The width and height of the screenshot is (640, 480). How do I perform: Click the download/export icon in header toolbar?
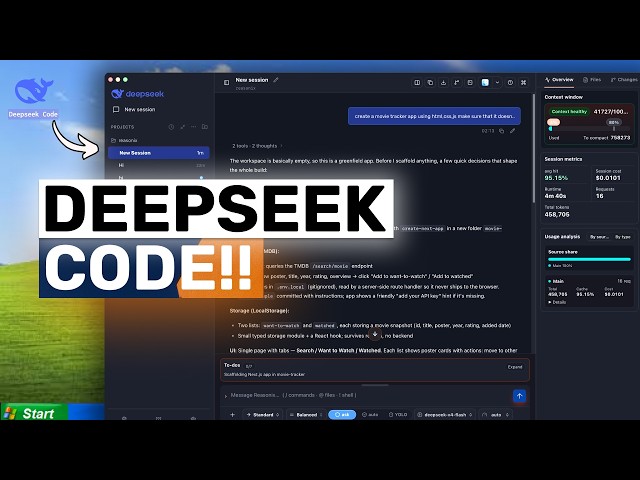443,82
